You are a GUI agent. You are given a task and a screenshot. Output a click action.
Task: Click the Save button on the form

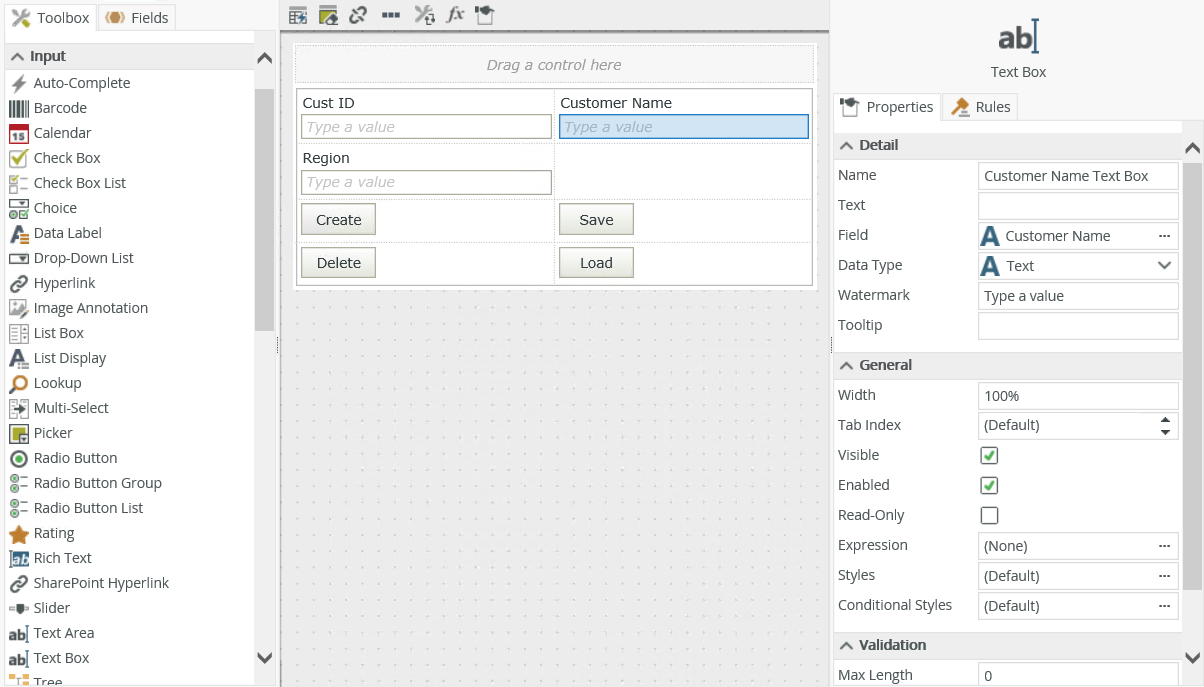[596, 220]
